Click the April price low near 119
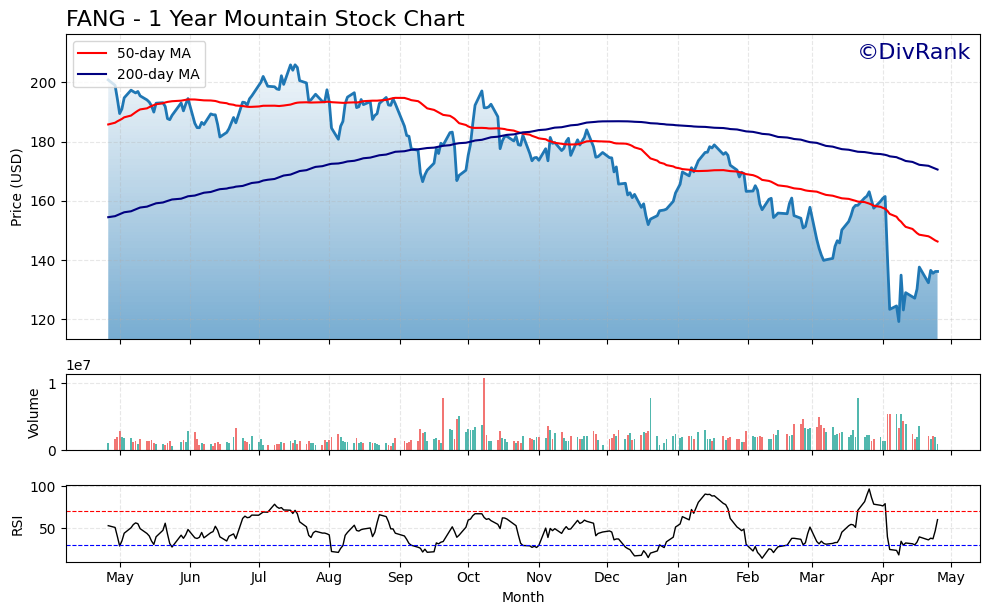This screenshot has width=989, height=615. point(899,321)
